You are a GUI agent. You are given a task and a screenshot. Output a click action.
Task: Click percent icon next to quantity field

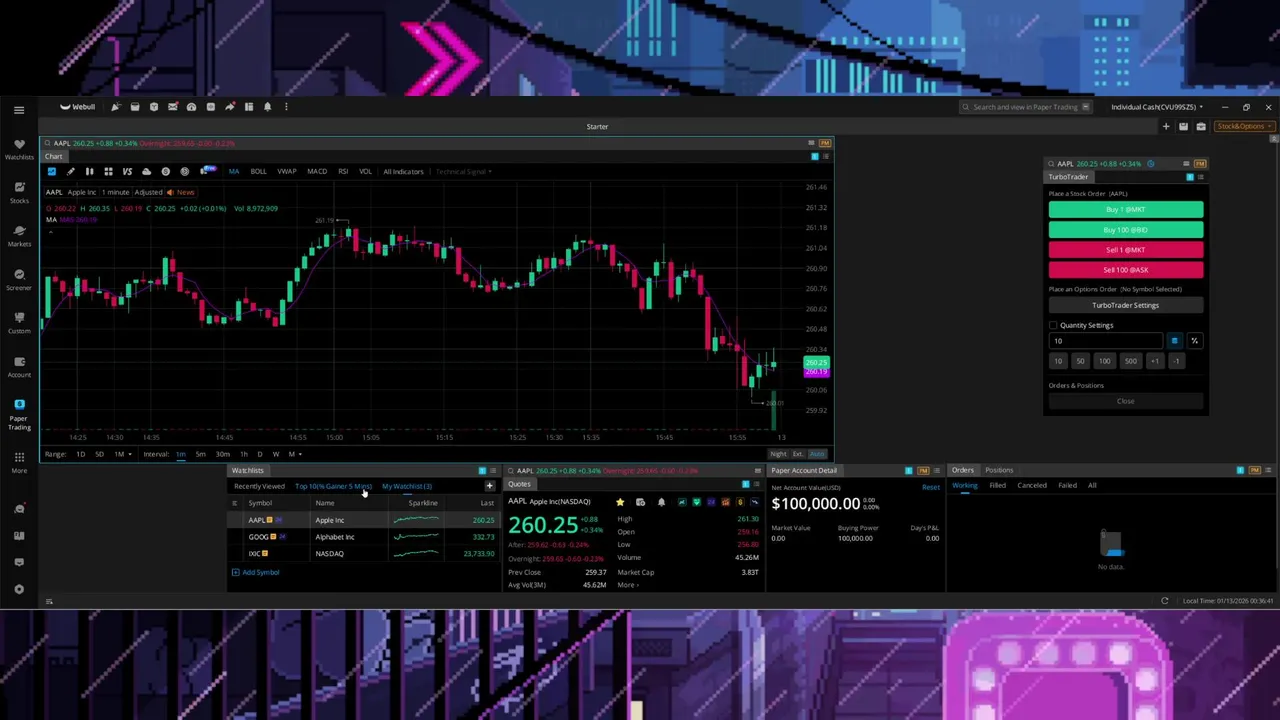[x=1194, y=341]
